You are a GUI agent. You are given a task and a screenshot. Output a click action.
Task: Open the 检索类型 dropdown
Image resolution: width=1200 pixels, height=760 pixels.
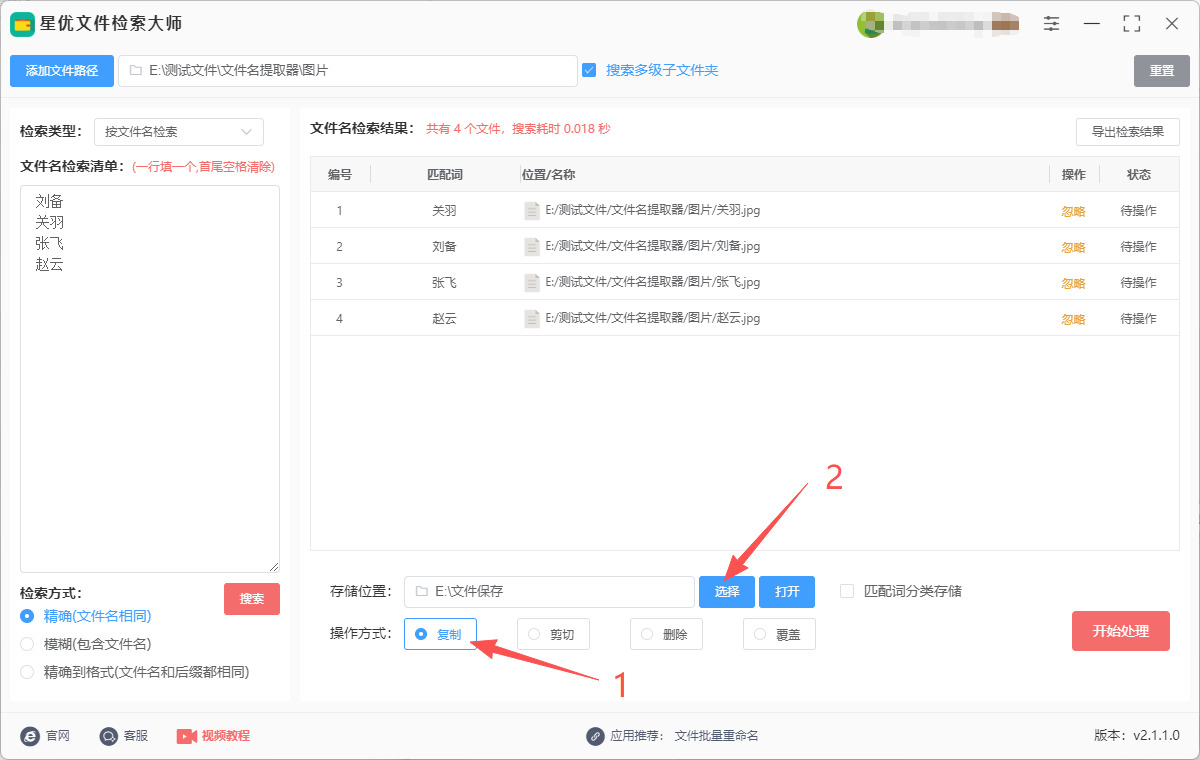point(179,132)
